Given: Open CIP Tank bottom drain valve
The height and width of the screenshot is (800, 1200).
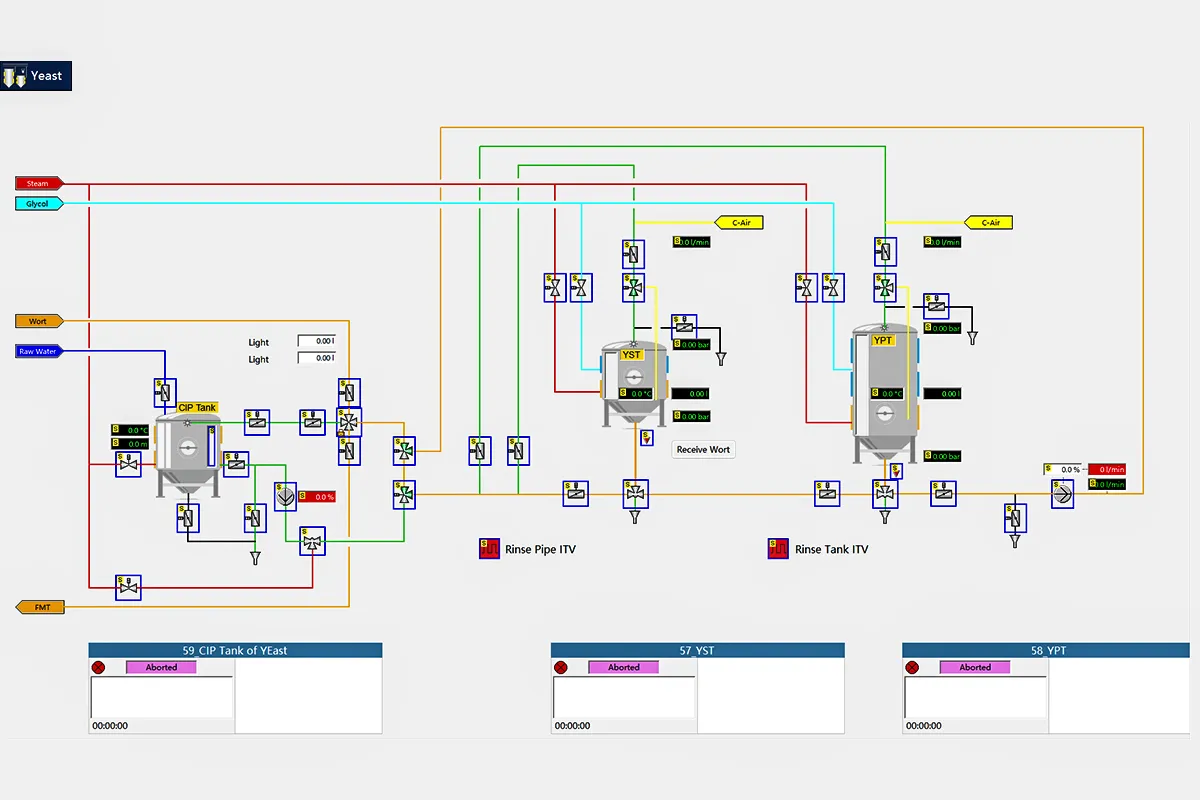Looking at the screenshot, I should (x=187, y=517).
